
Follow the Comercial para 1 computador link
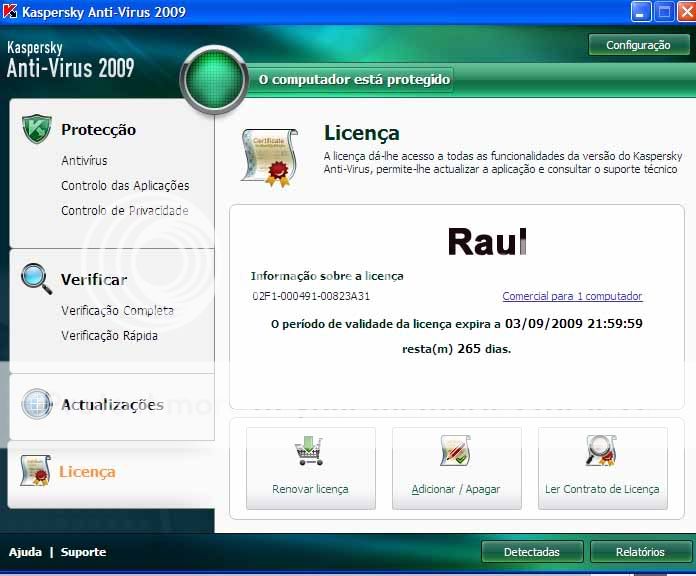coord(572,297)
